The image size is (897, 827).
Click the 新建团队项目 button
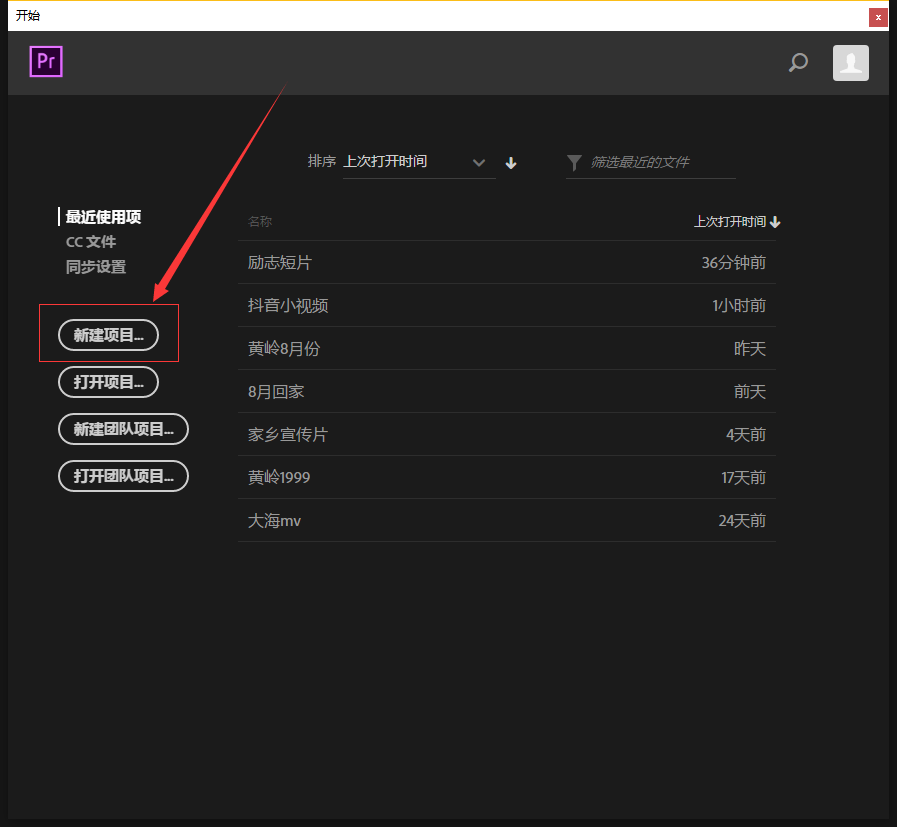point(123,429)
